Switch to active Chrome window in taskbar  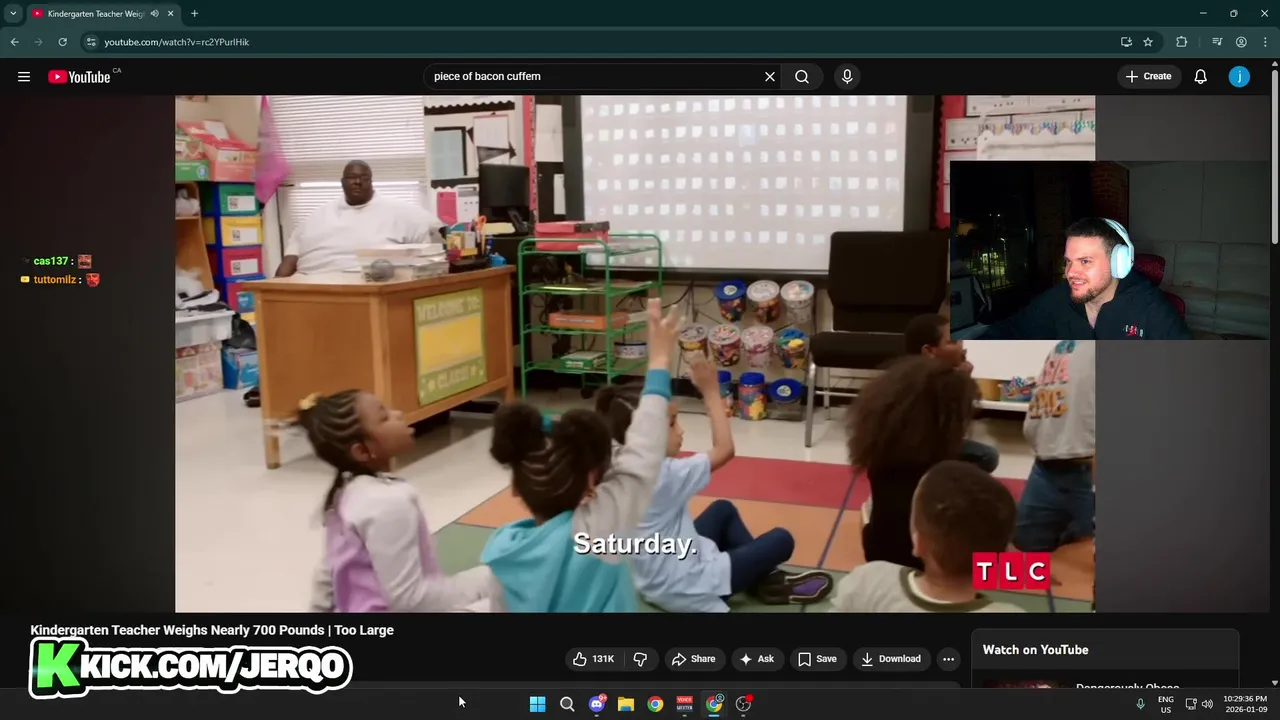(x=714, y=704)
